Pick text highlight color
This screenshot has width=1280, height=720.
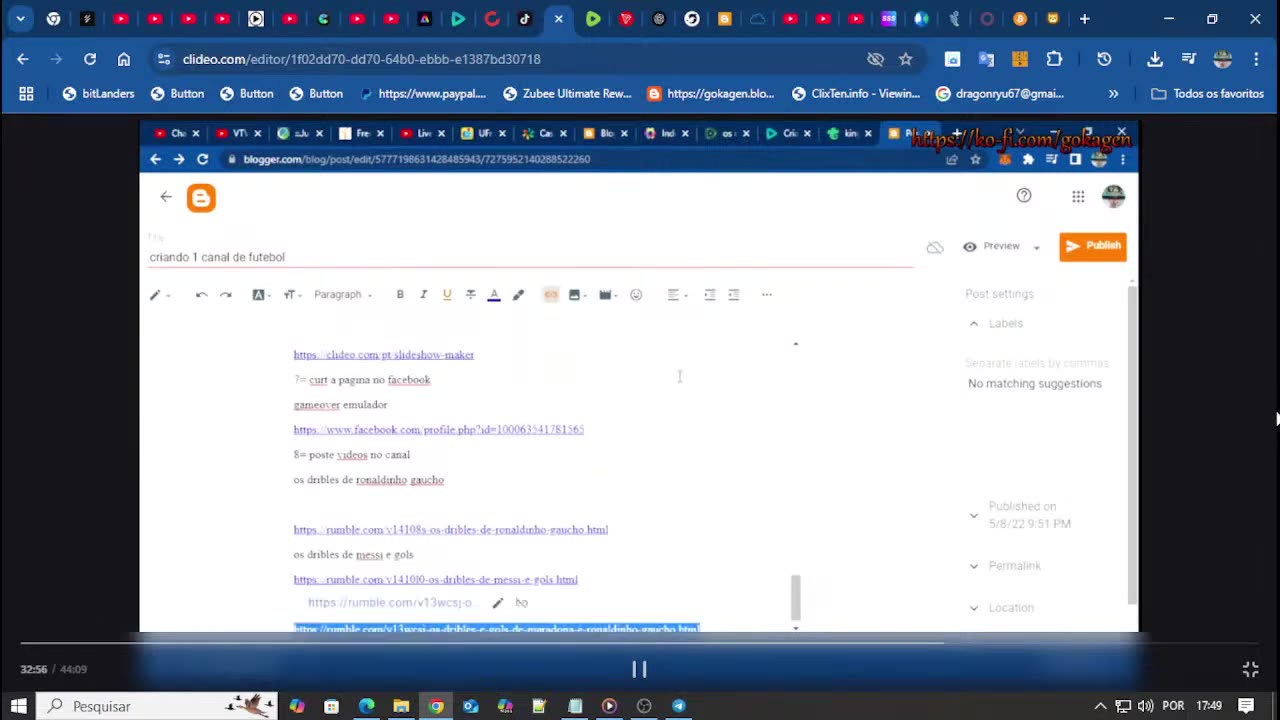518,295
